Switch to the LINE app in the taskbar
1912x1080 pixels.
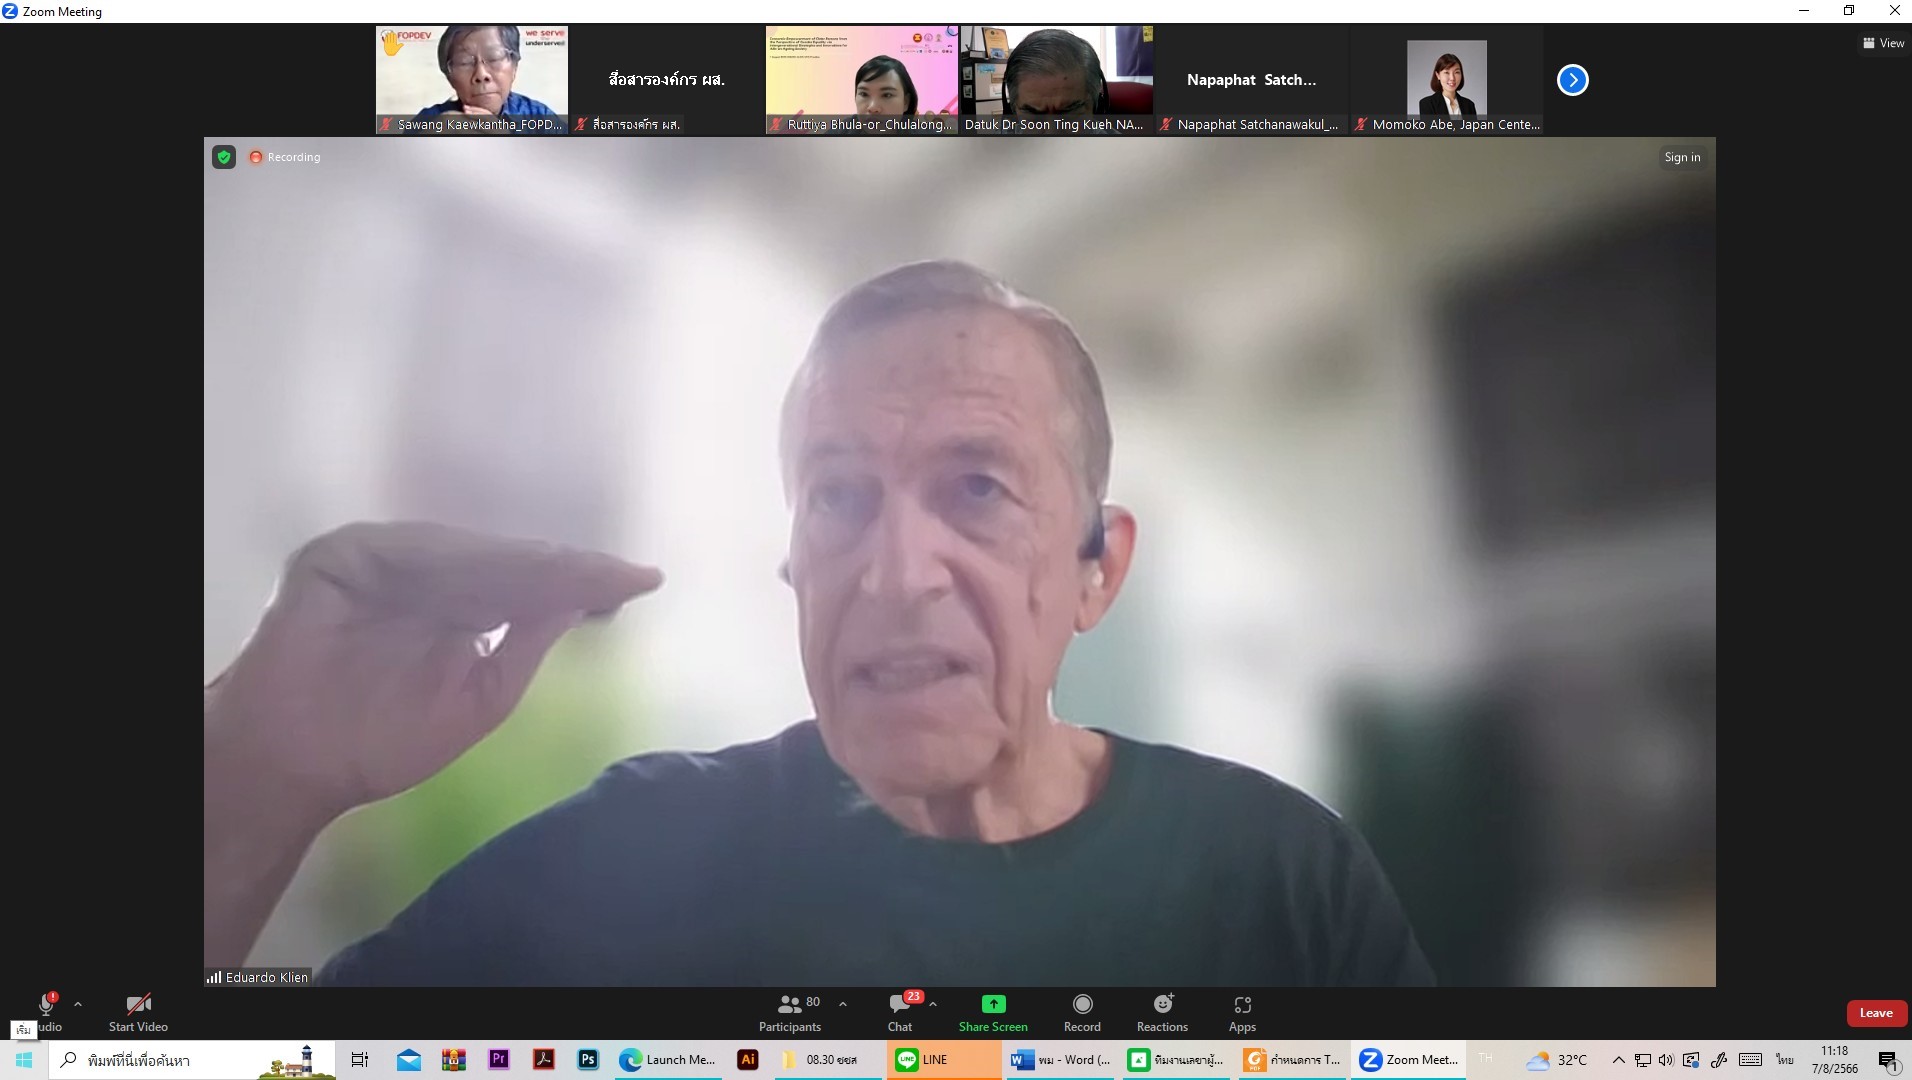click(x=944, y=1060)
